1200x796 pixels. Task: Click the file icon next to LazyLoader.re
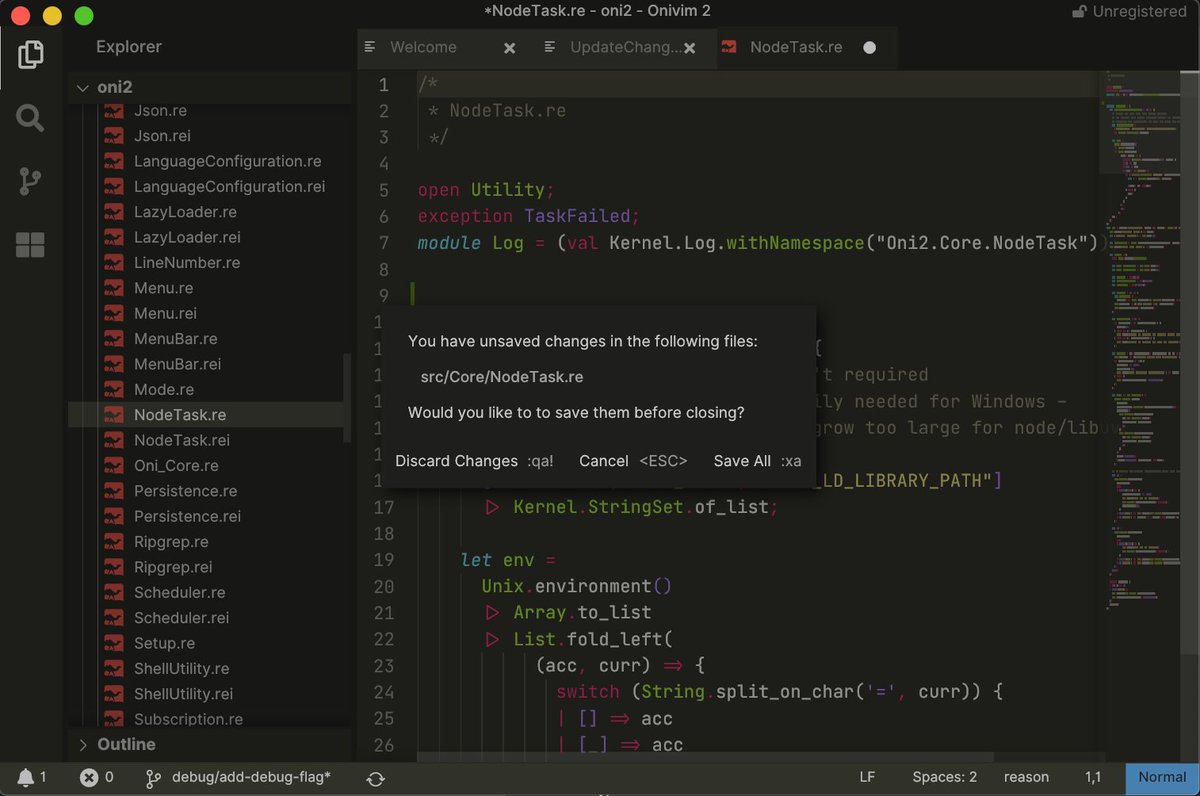115,212
